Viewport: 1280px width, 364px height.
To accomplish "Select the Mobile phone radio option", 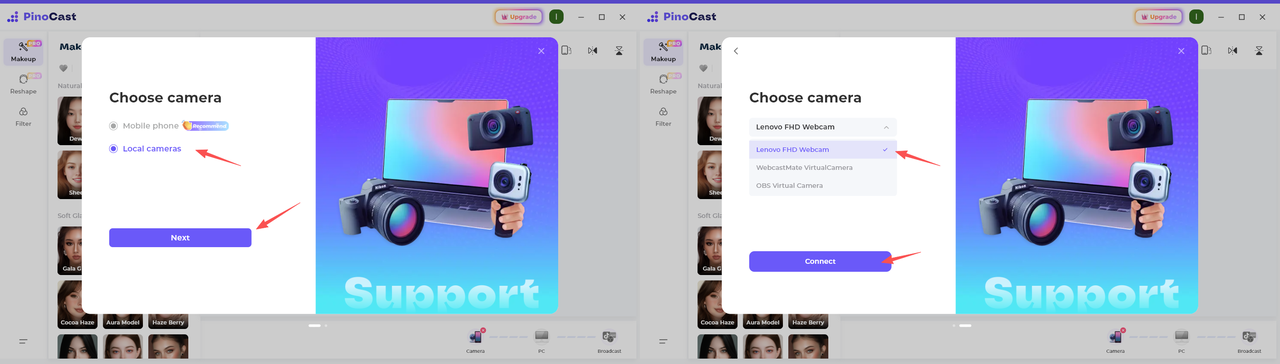I will [x=114, y=126].
